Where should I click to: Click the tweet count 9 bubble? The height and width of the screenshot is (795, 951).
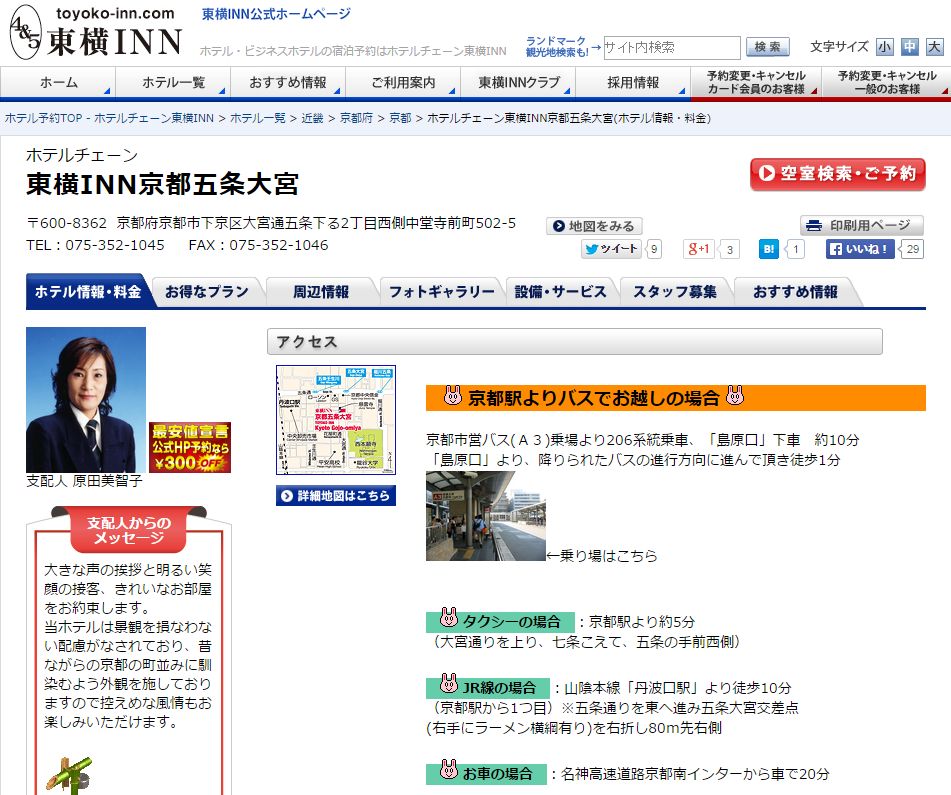pyautogui.click(x=654, y=249)
